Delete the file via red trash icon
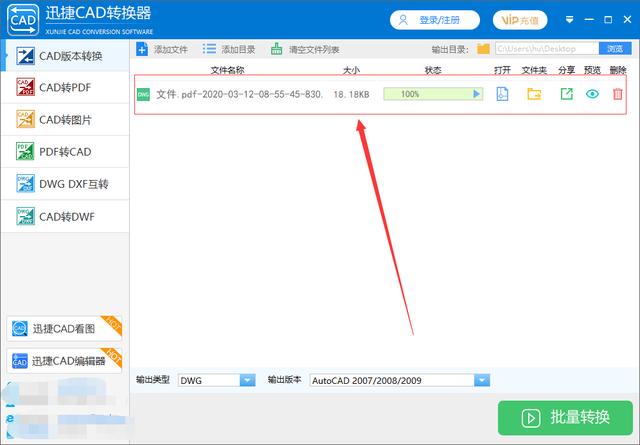640x445 pixels. point(618,94)
